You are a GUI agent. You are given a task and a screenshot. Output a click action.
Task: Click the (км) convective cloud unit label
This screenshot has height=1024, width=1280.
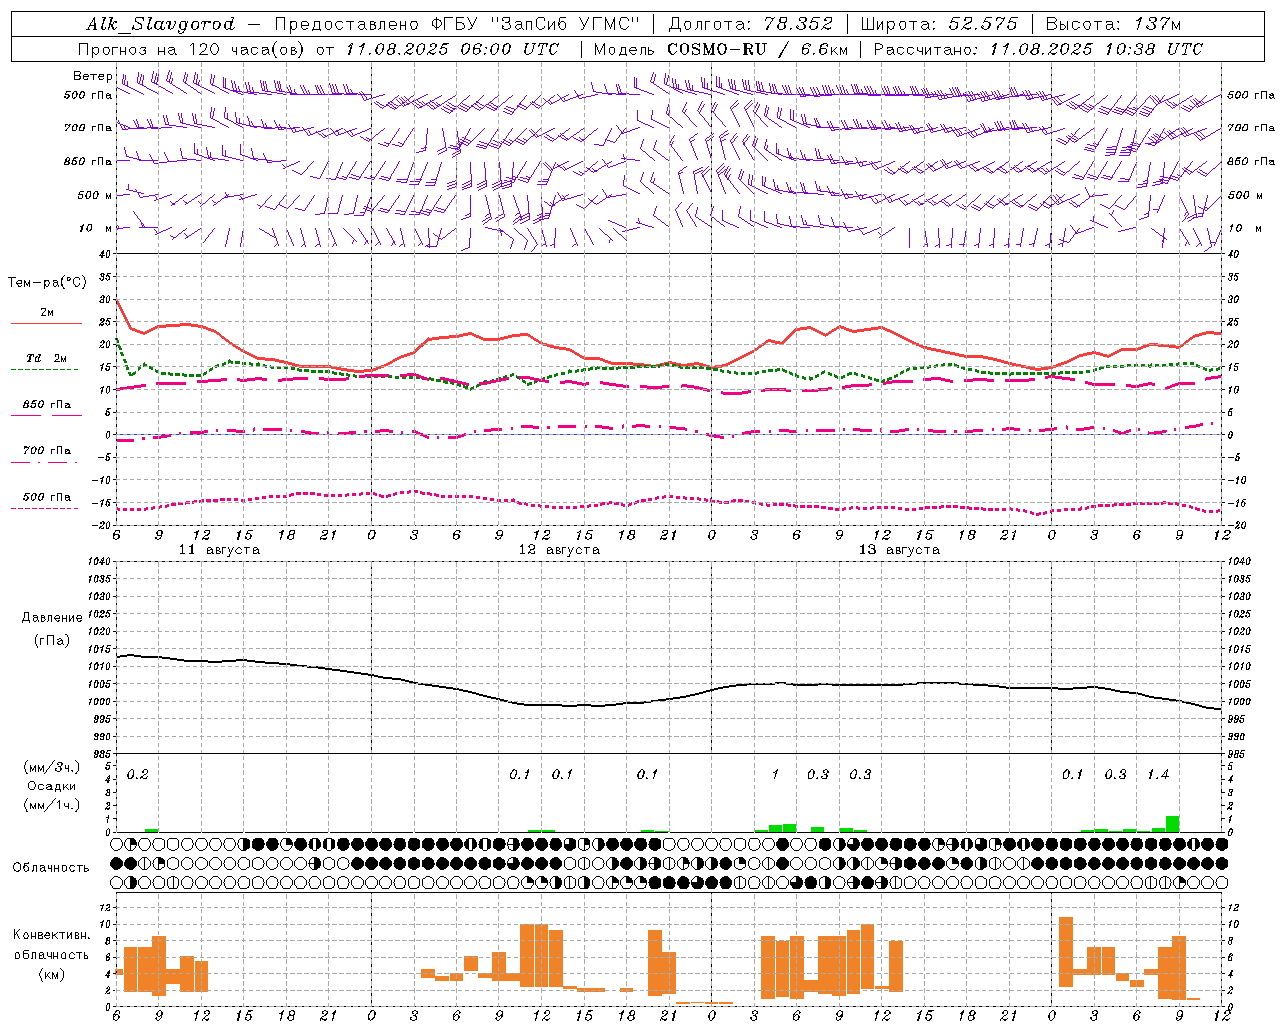tap(51, 974)
